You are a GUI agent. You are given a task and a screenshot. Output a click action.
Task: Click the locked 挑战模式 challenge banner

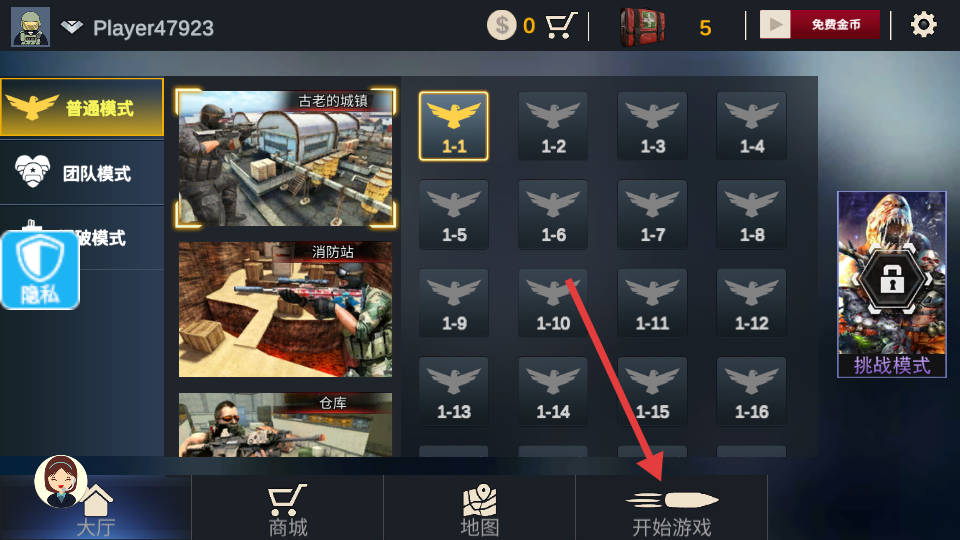click(891, 284)
